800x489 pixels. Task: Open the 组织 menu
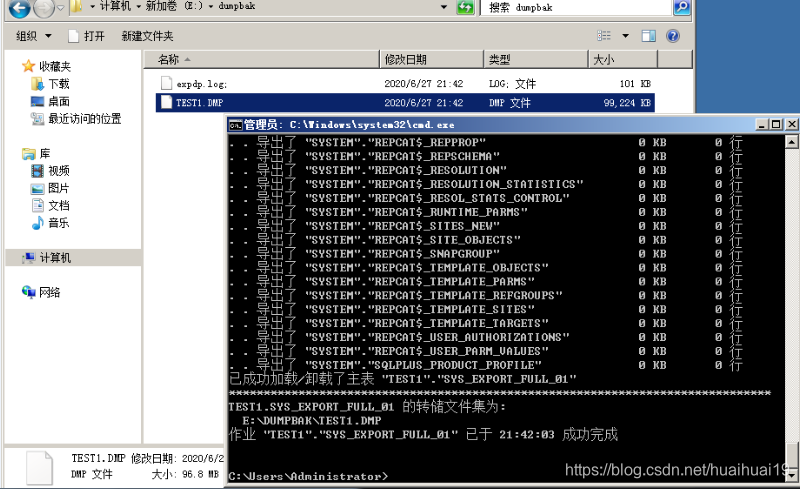[x=34, y=36]
